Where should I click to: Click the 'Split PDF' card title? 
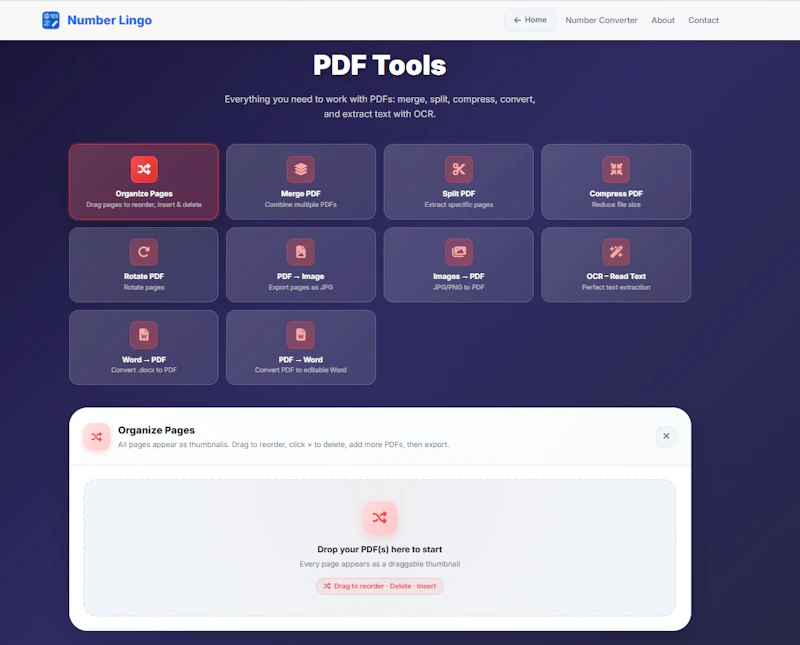(x=459, y=193)
